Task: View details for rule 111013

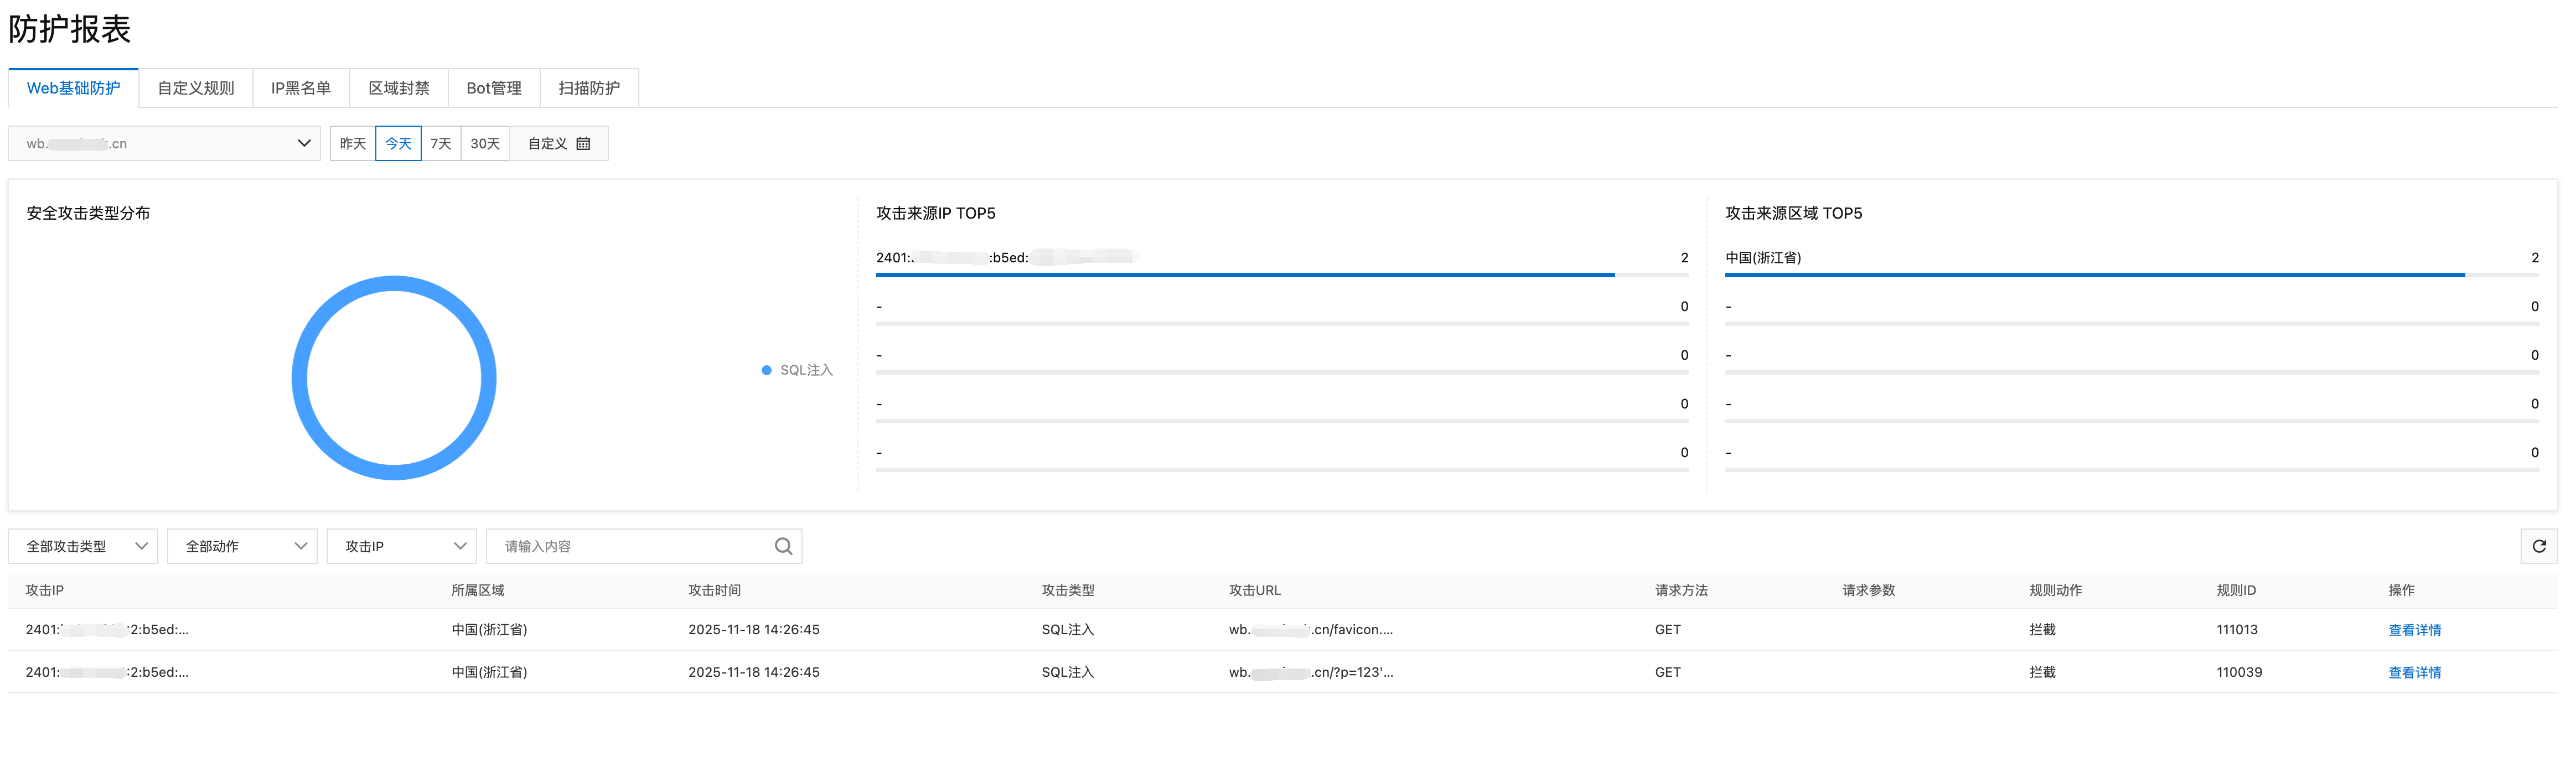Action: (2414, 630)
